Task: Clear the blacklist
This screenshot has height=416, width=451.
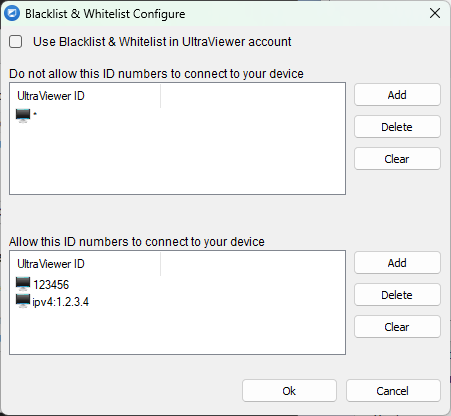Action: pos(397,159)
